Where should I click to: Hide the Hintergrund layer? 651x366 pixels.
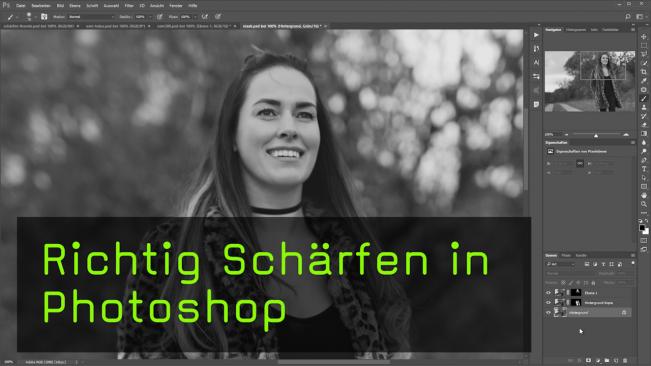point(548,312)
